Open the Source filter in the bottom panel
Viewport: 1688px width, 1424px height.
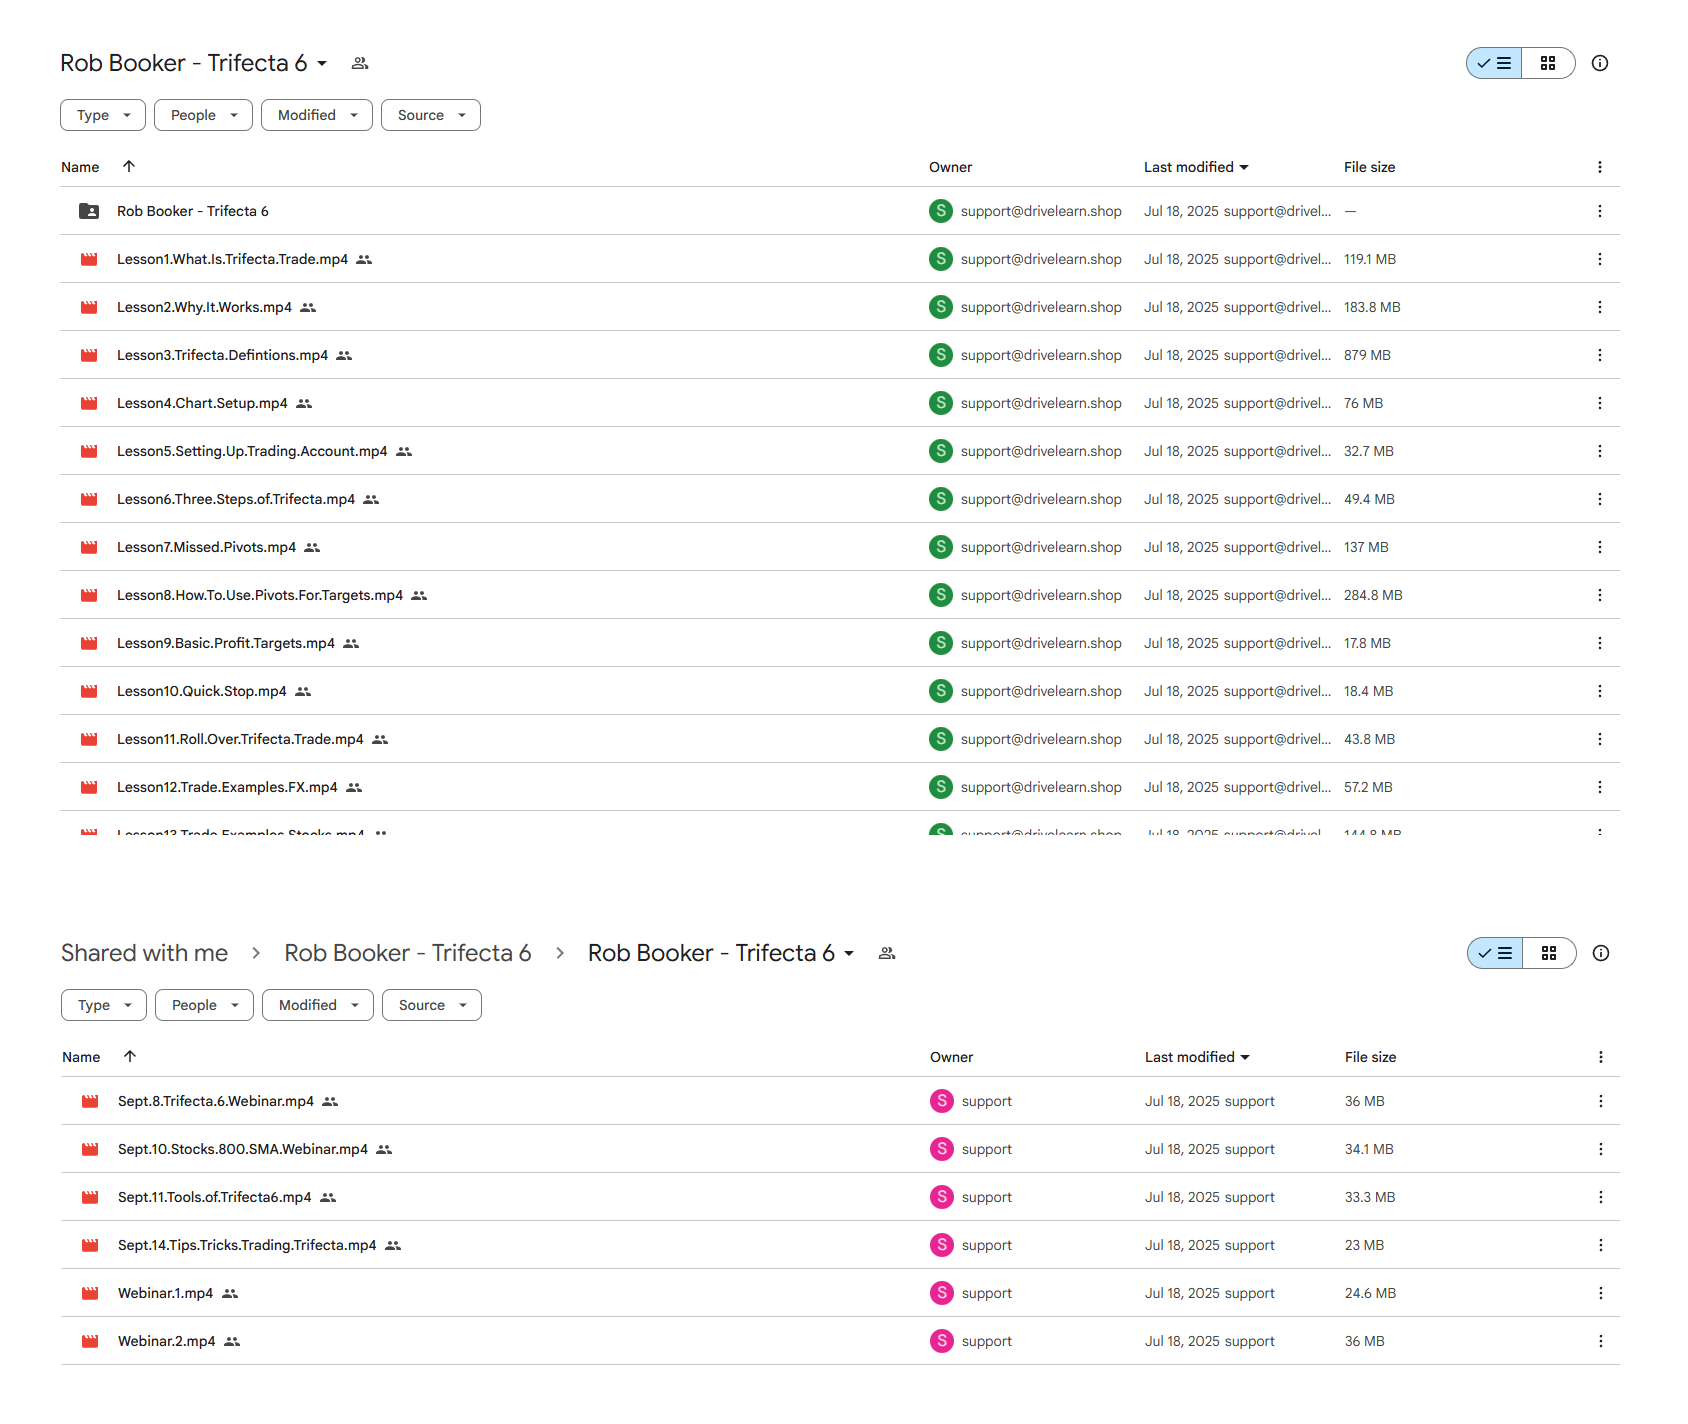coord(432,1005)
